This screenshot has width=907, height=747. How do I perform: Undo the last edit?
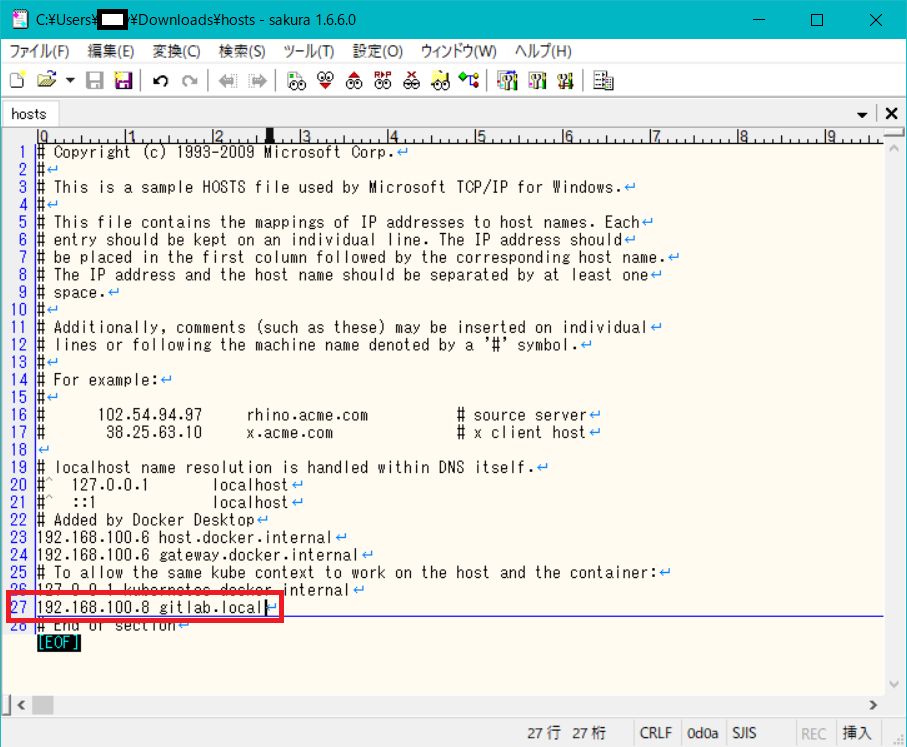pos(161,80)
